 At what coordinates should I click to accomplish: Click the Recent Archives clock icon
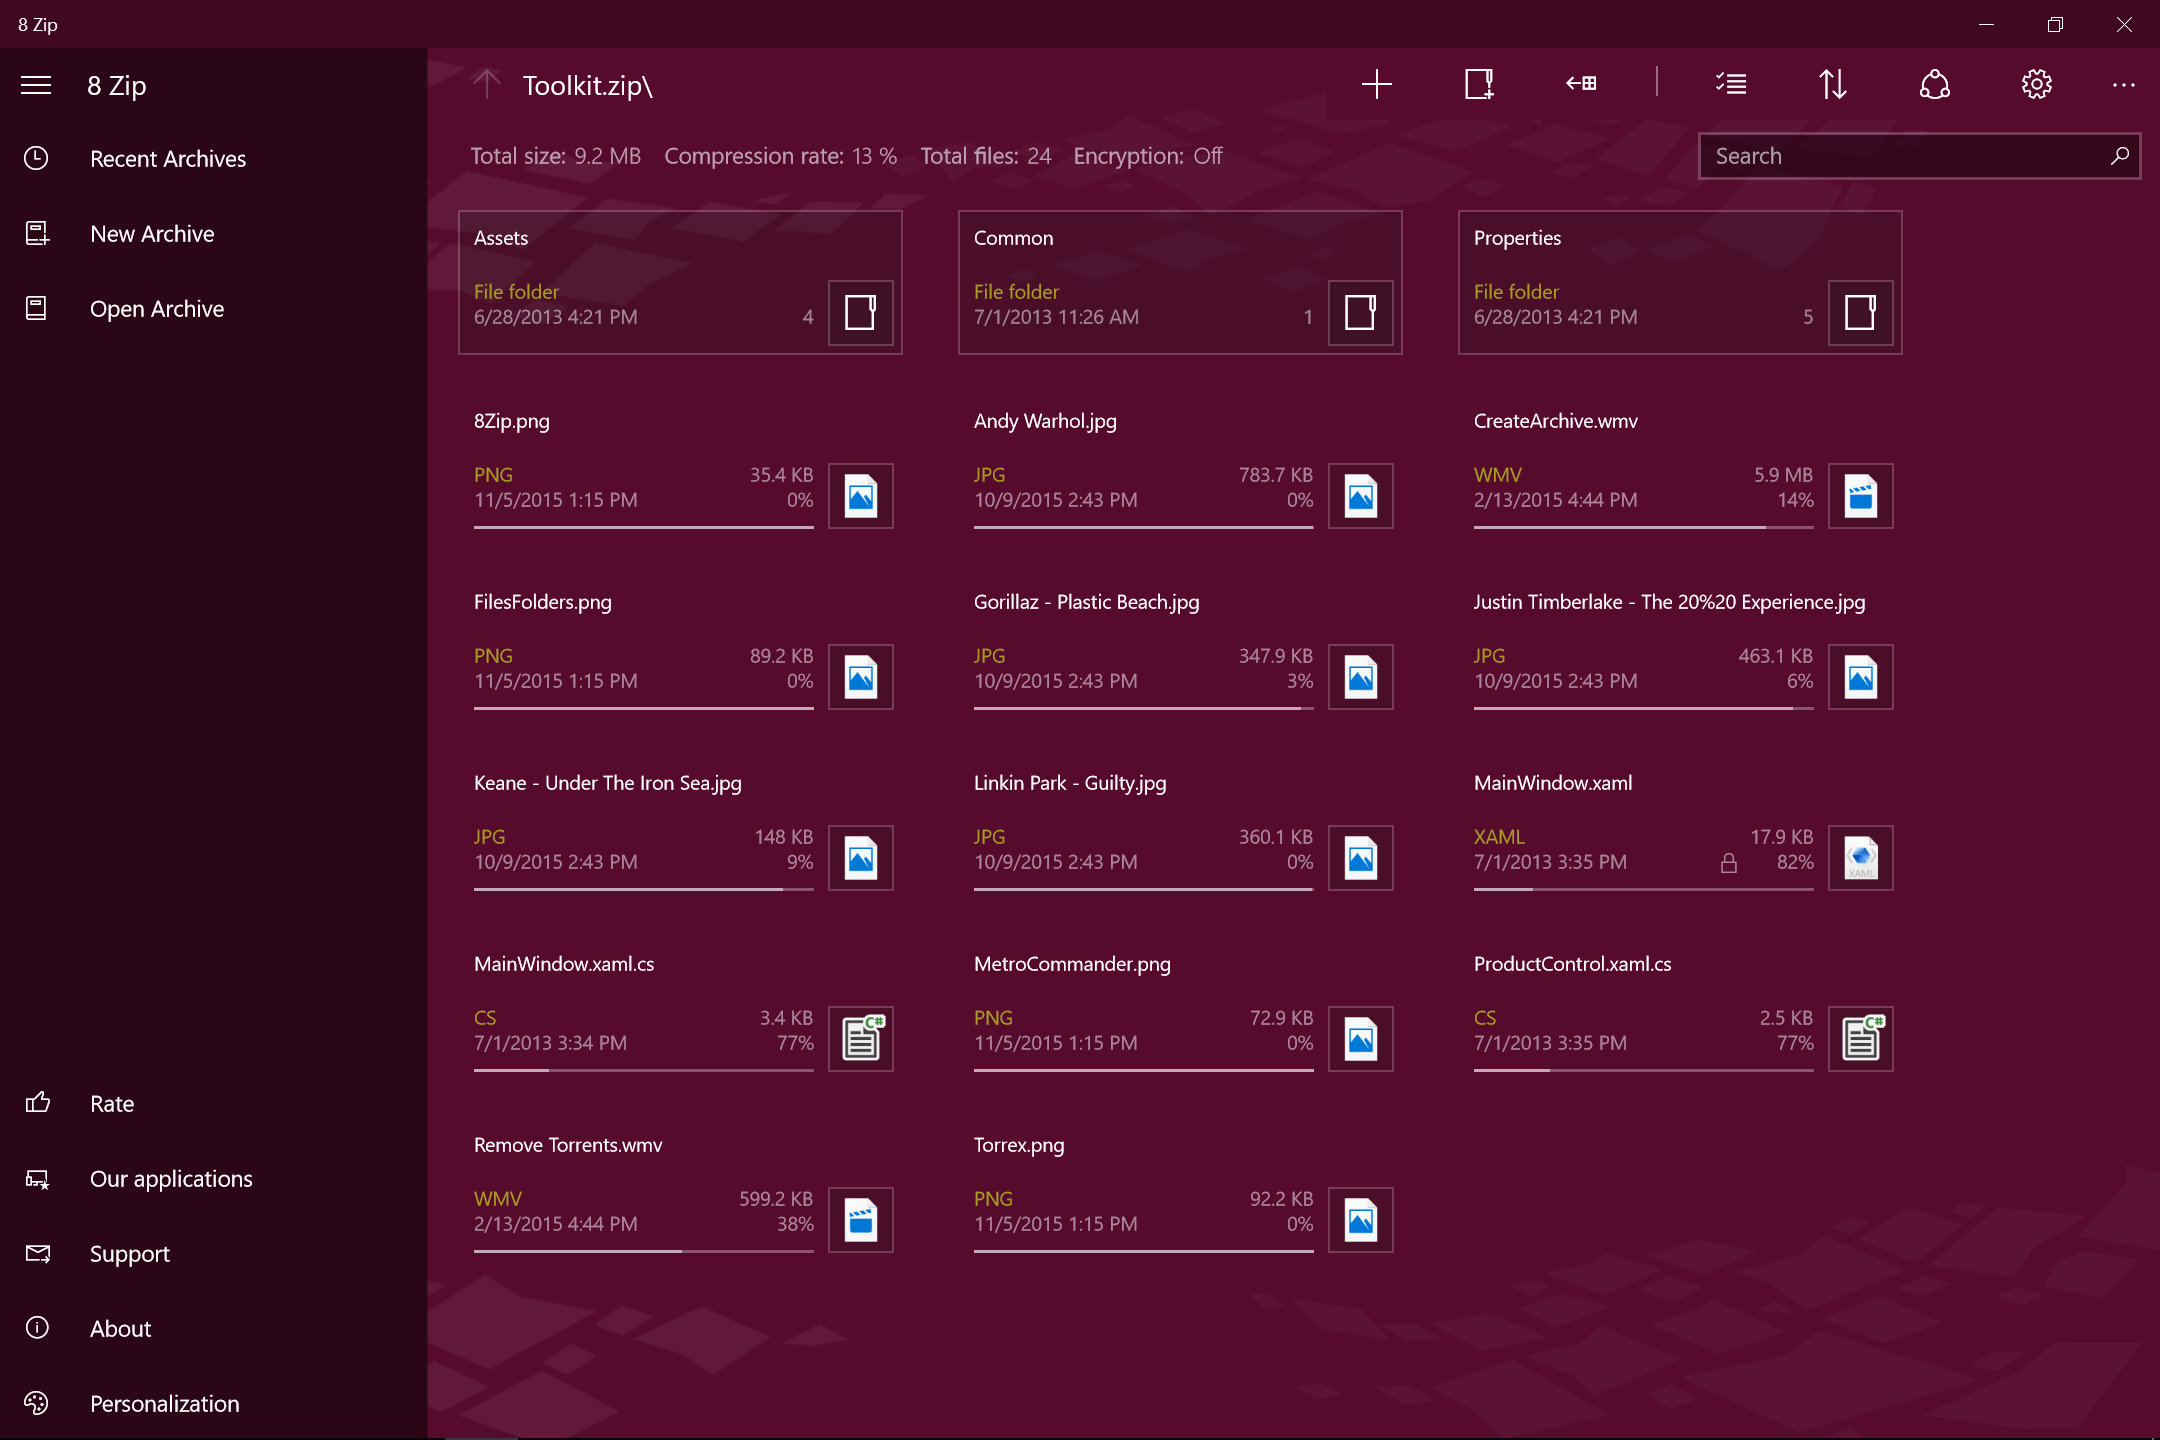coord(36,158)
